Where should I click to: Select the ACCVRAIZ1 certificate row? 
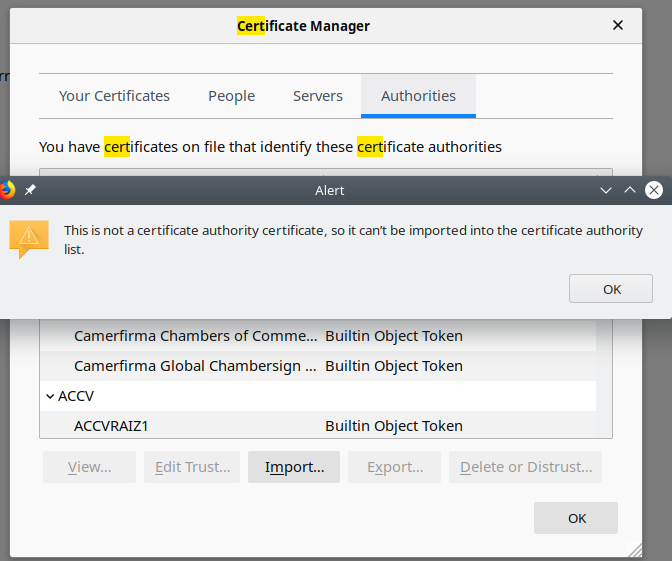(x=318, y=426)
